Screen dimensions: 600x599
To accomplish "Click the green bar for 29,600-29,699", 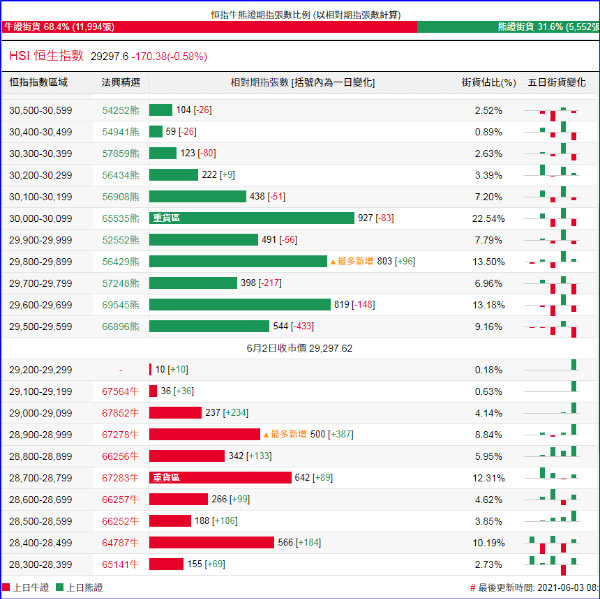I will point(240,304).
